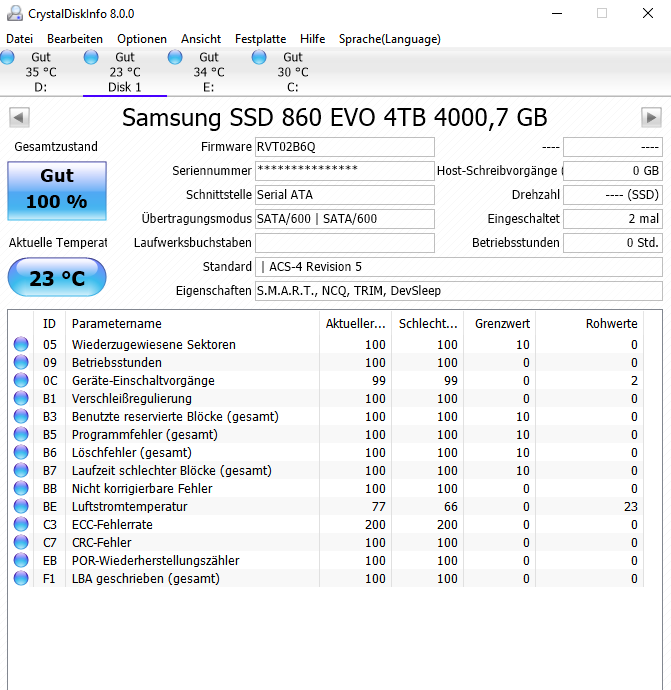Go to previous disk with left arrow
Image resolution: width=671 pixels, height=690 pixels.
(x=19, y=117)
